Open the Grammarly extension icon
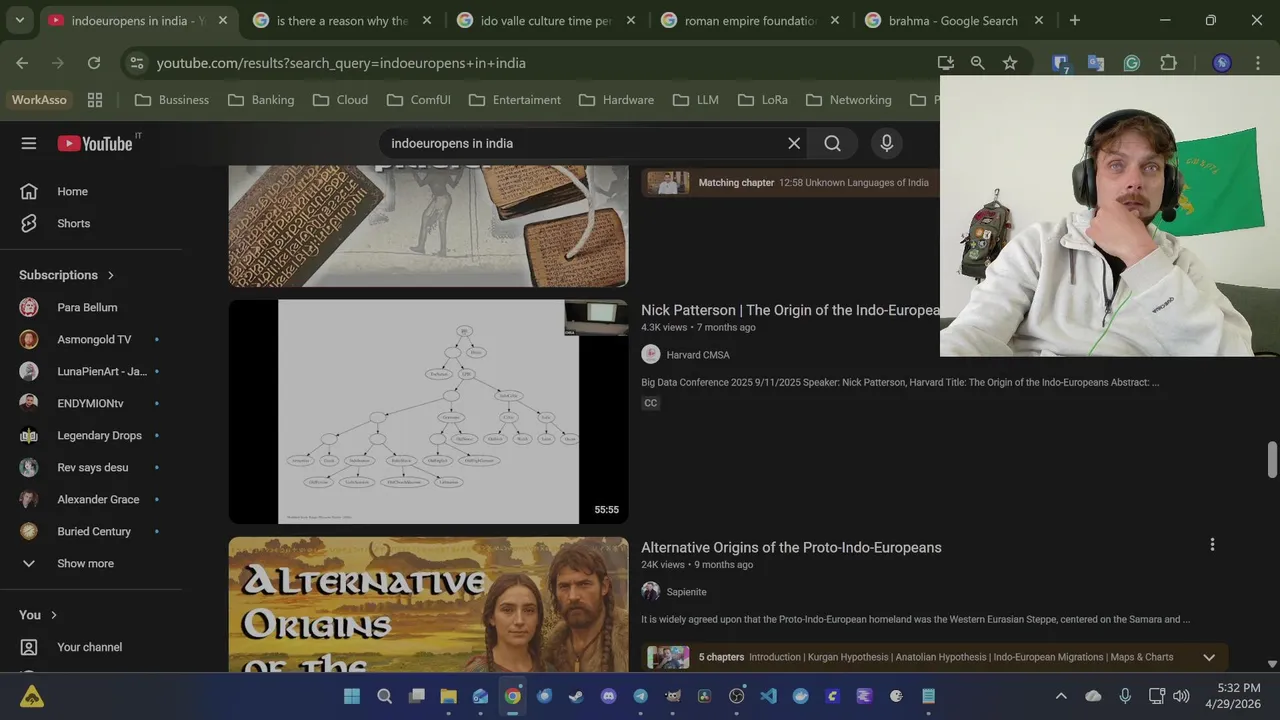The image size is (1280, 720). click(x=1132, y=63)
